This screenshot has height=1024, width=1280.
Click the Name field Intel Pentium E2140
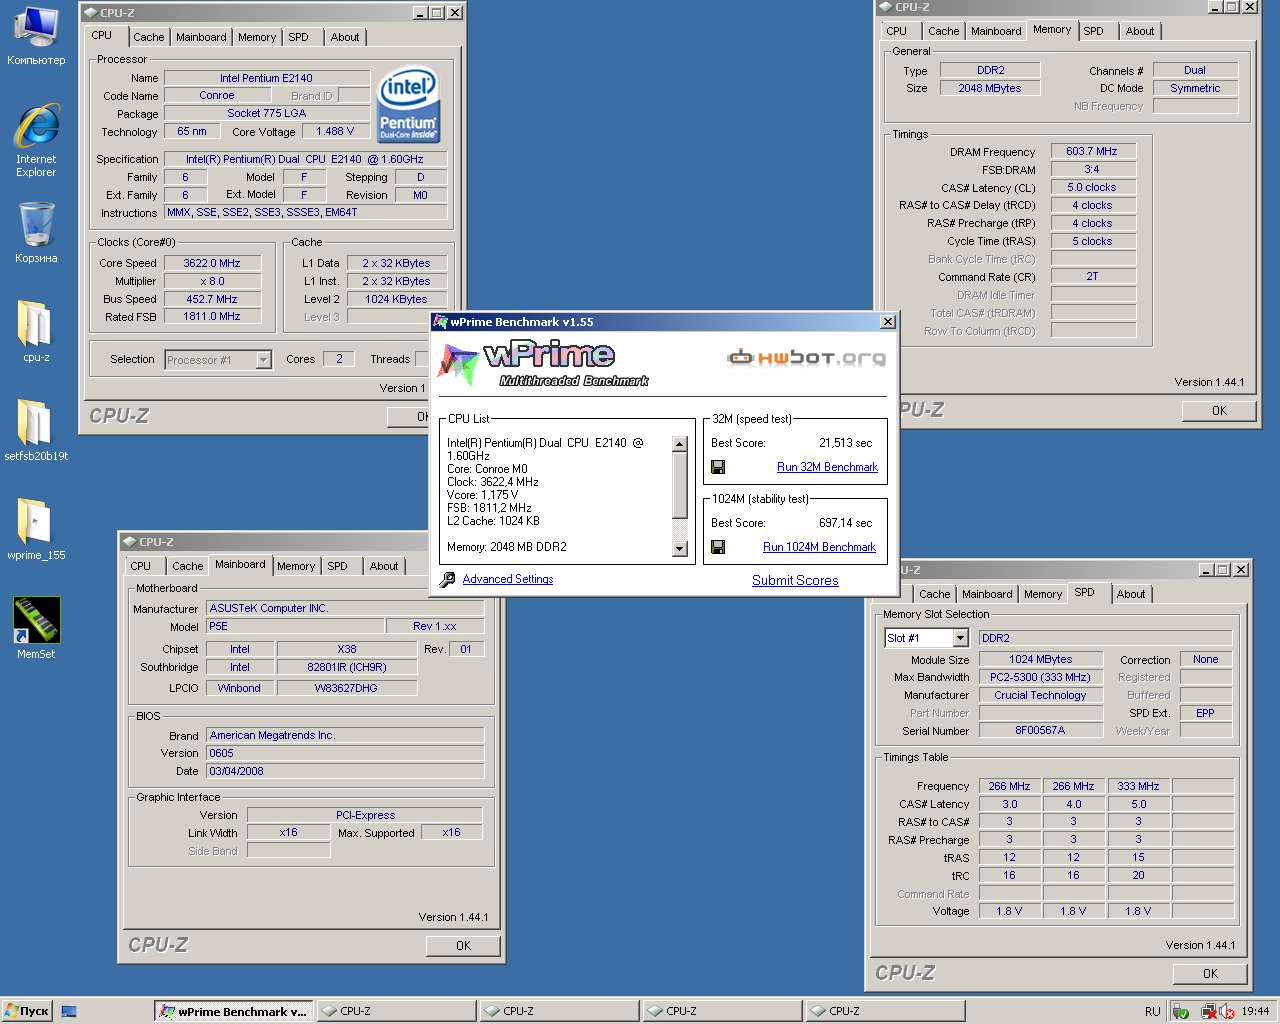point(267,78)
